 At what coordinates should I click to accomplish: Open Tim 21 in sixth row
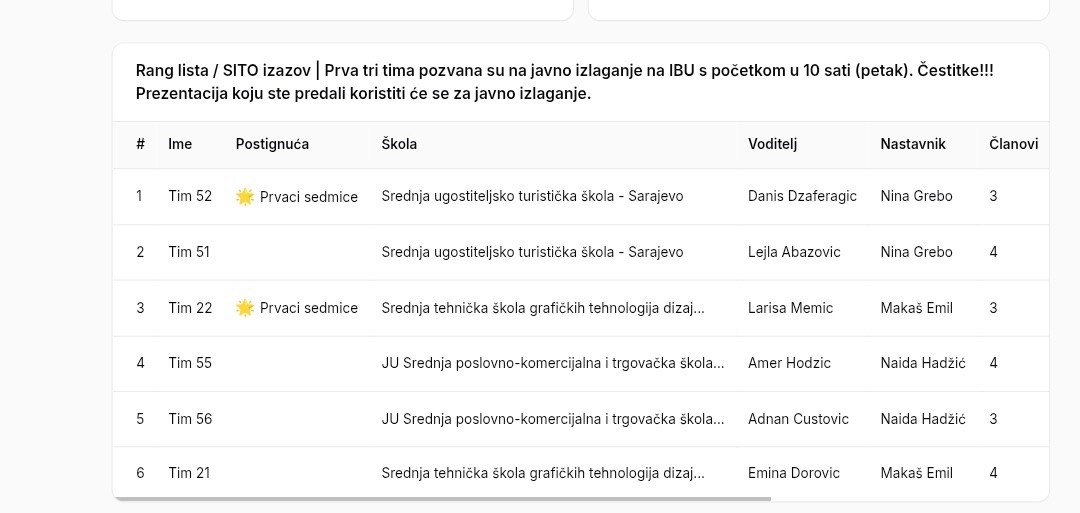(x=189, y=473)
